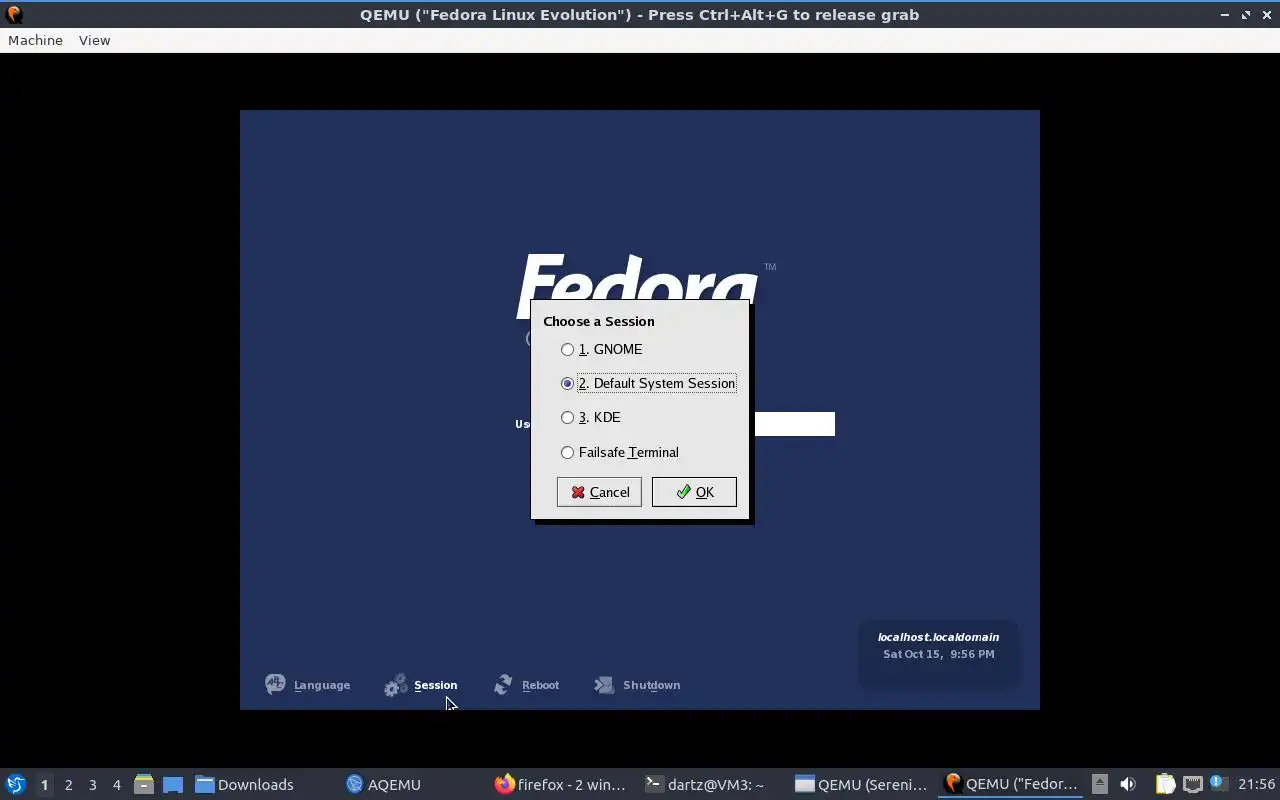Click the taskbar window list arrow
Viewport: 1280px width, 800px height.
(1099, 784)
